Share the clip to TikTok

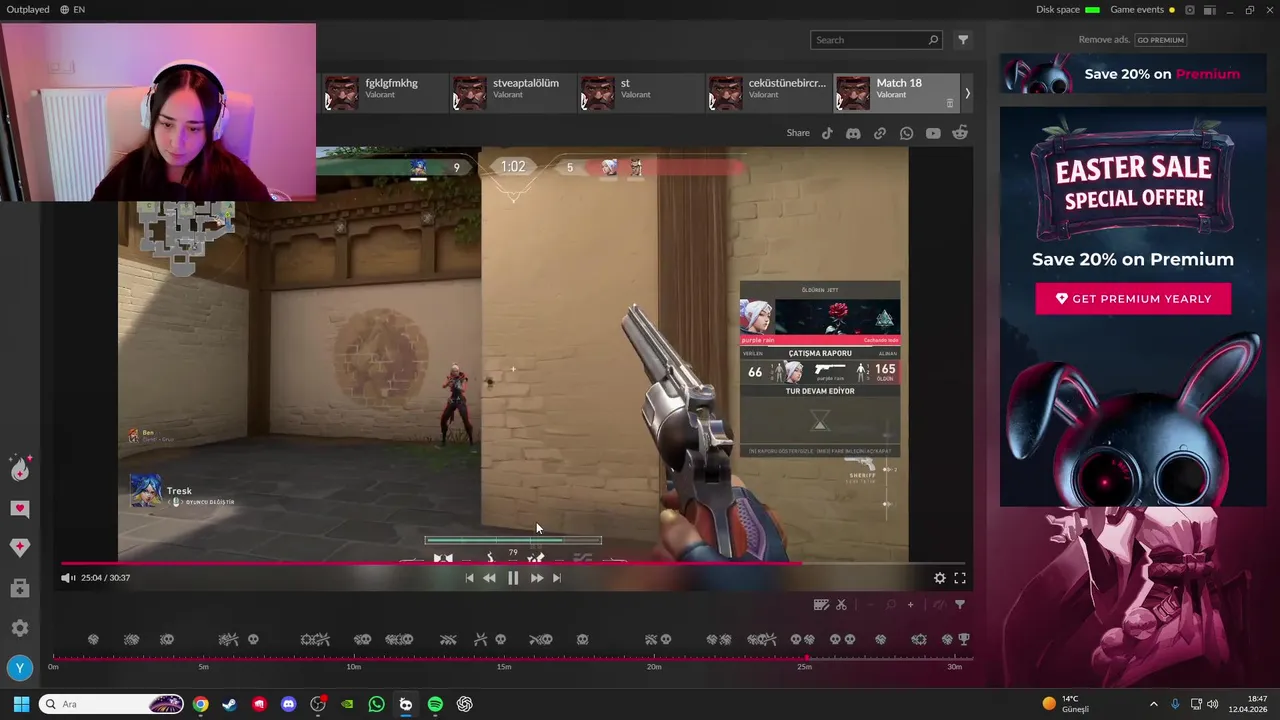[827, 133]
